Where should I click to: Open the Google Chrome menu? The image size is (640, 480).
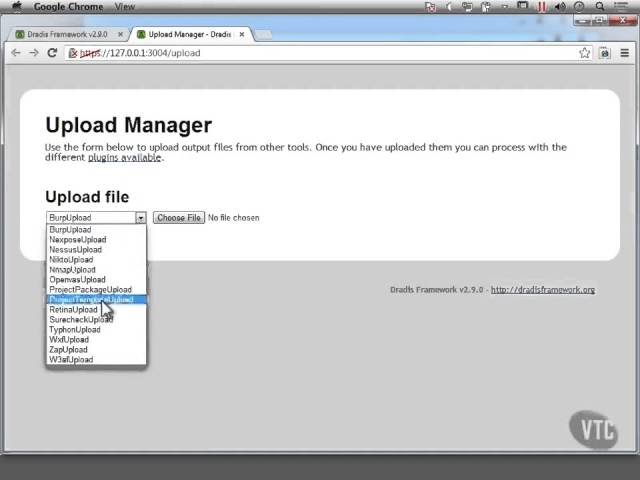[x=68, y=7]
